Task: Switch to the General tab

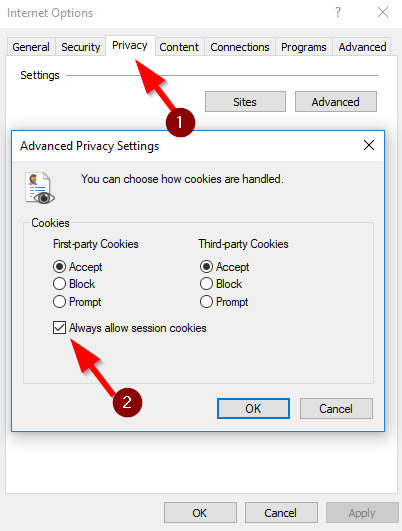Action: tap(31, 47)
